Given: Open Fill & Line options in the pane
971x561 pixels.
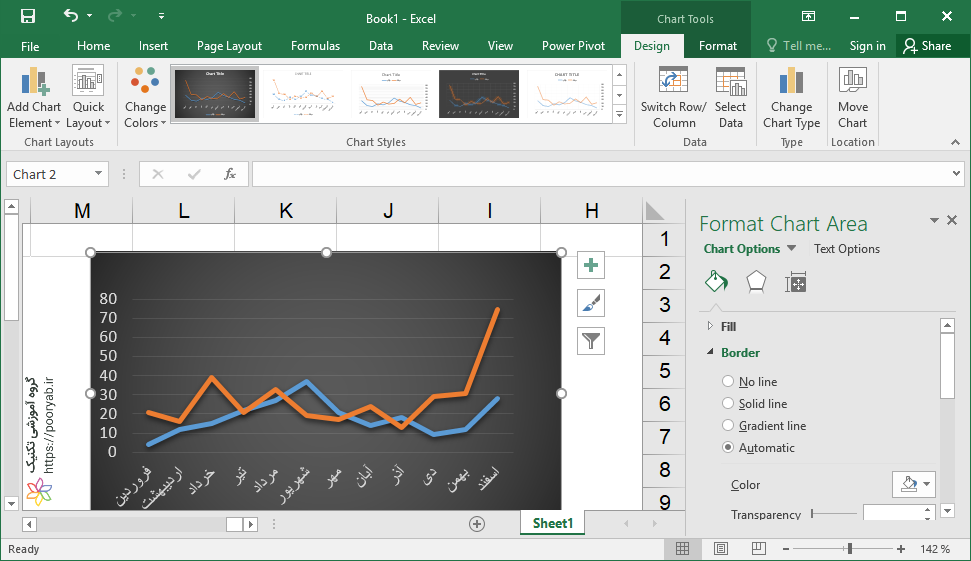Looking at the screenshot, I should click(716, 282).
